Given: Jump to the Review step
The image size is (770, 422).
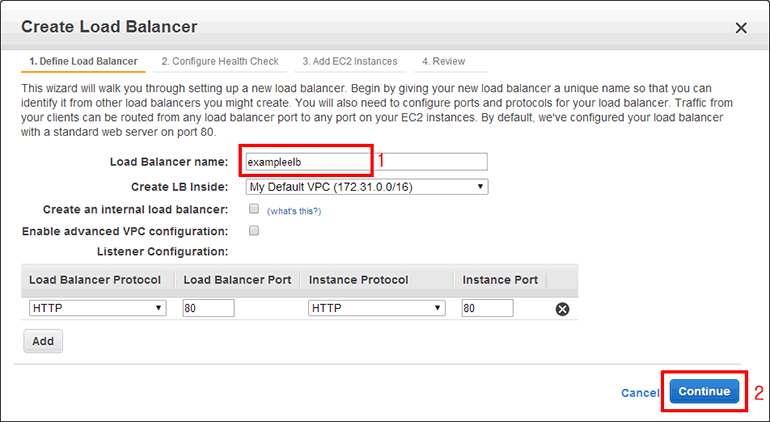Looking at the screenshot, I should (443, 62).
